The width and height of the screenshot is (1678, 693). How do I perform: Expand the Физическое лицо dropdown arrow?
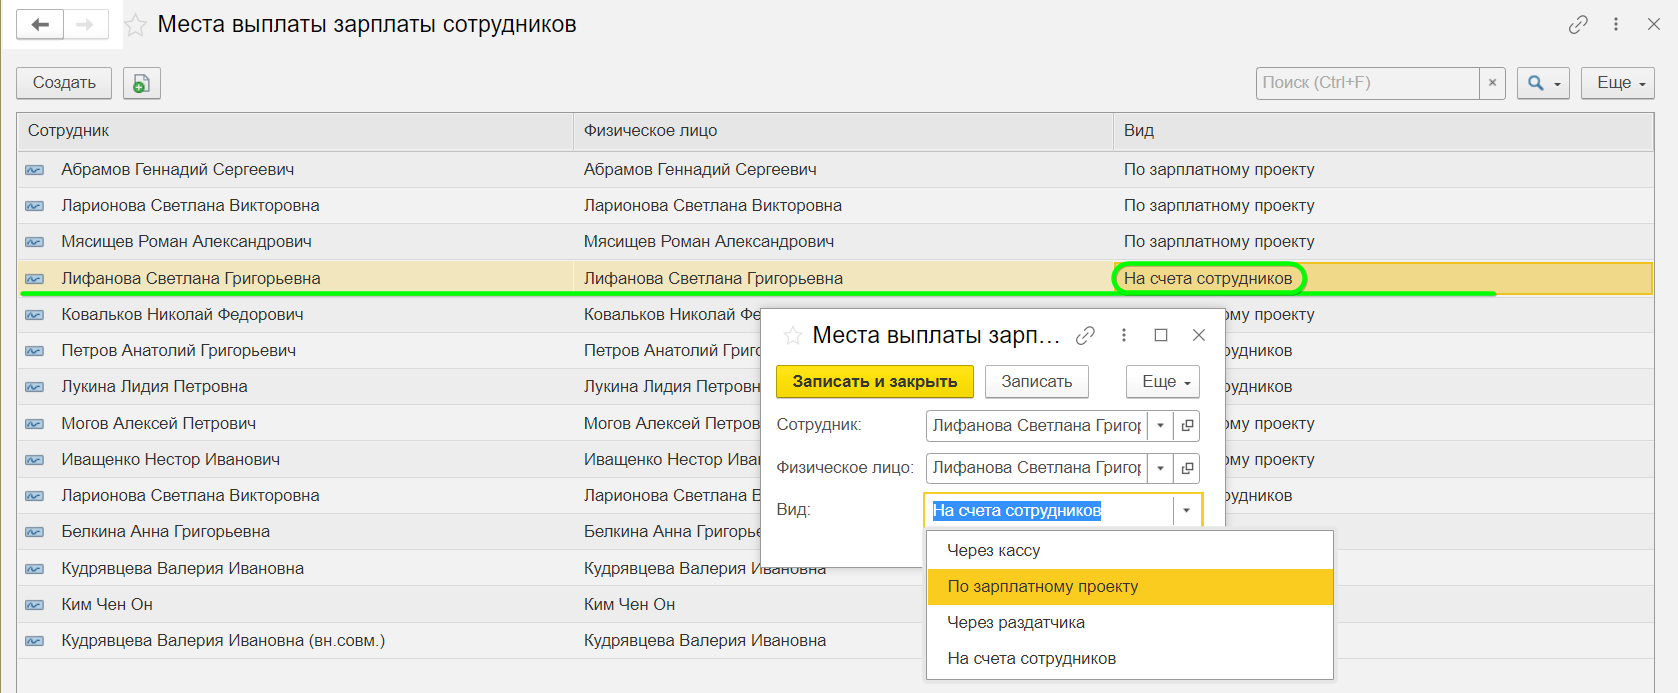pyautogui.click(x=1160, y=468)
